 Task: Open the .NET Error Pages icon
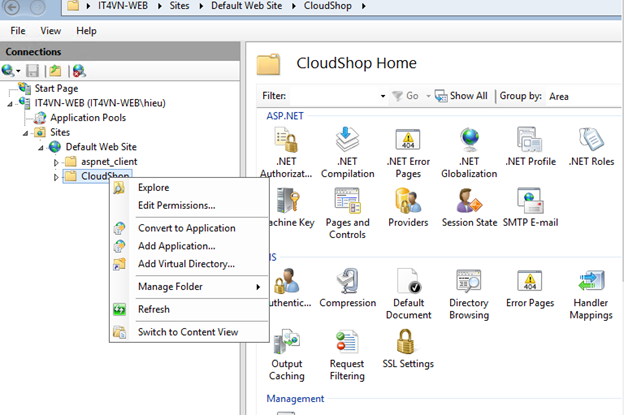pos(407,140)
